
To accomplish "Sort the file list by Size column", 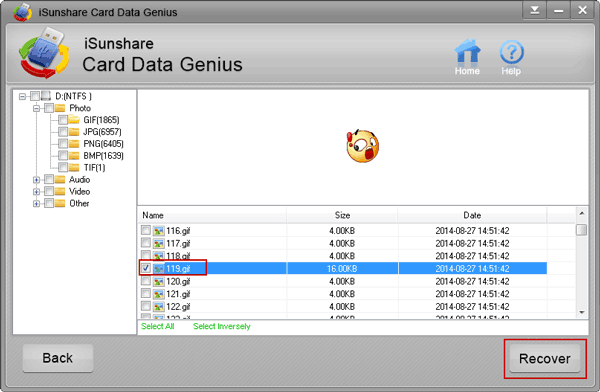I will click(x=342, y=215).
